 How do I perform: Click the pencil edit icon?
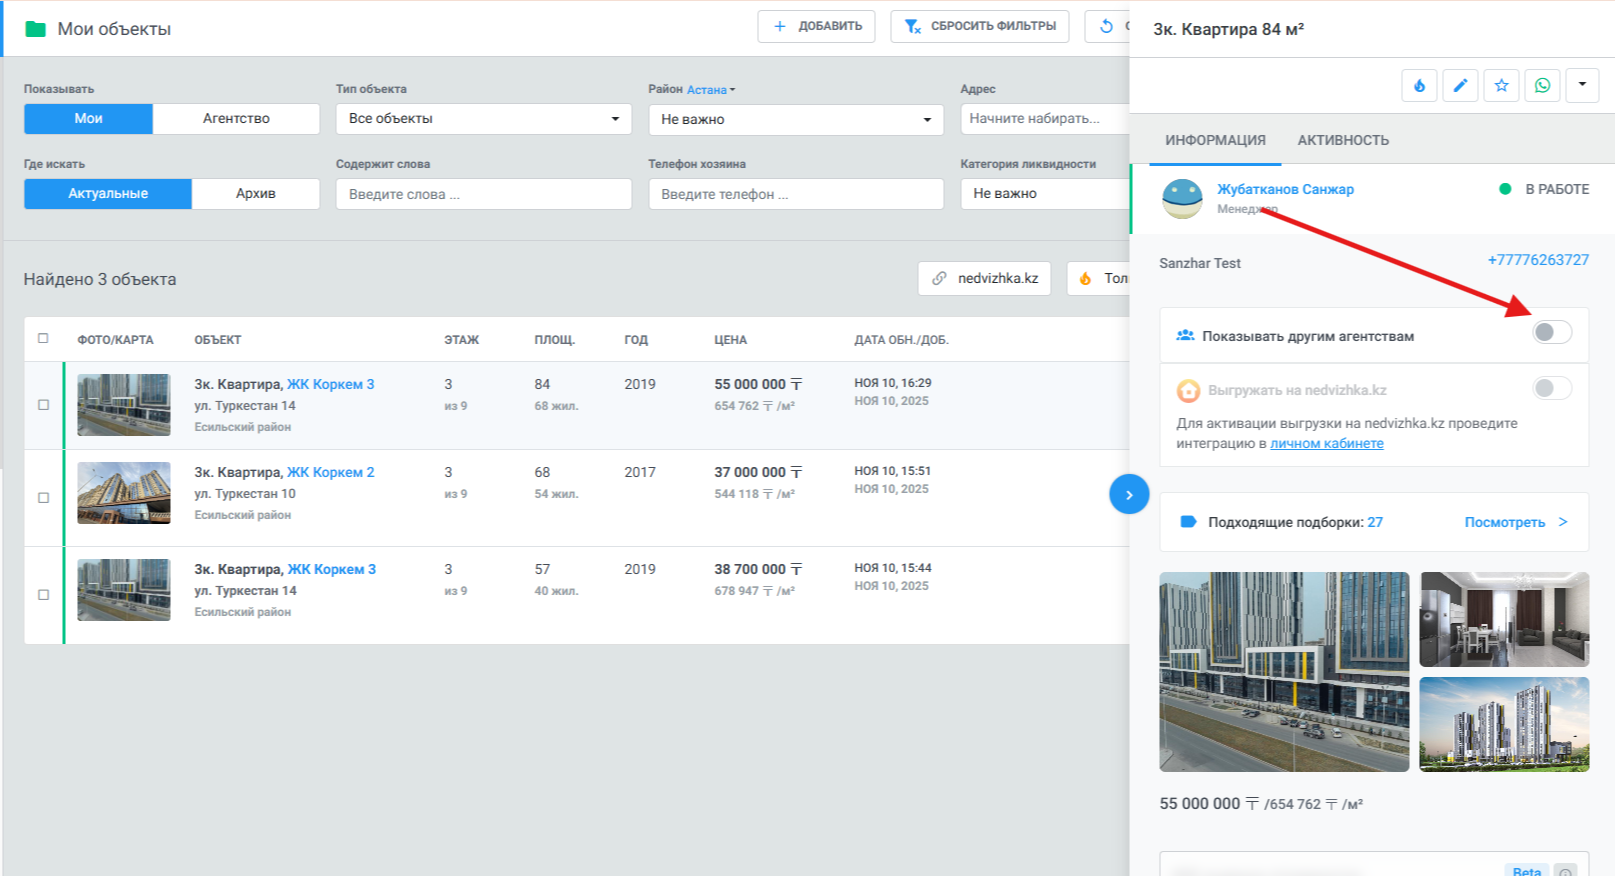1460,86
